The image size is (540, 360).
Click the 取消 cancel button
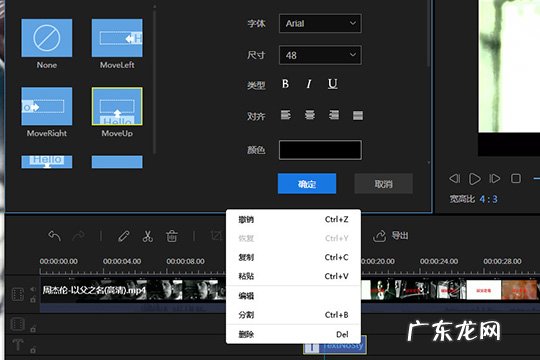383,184
